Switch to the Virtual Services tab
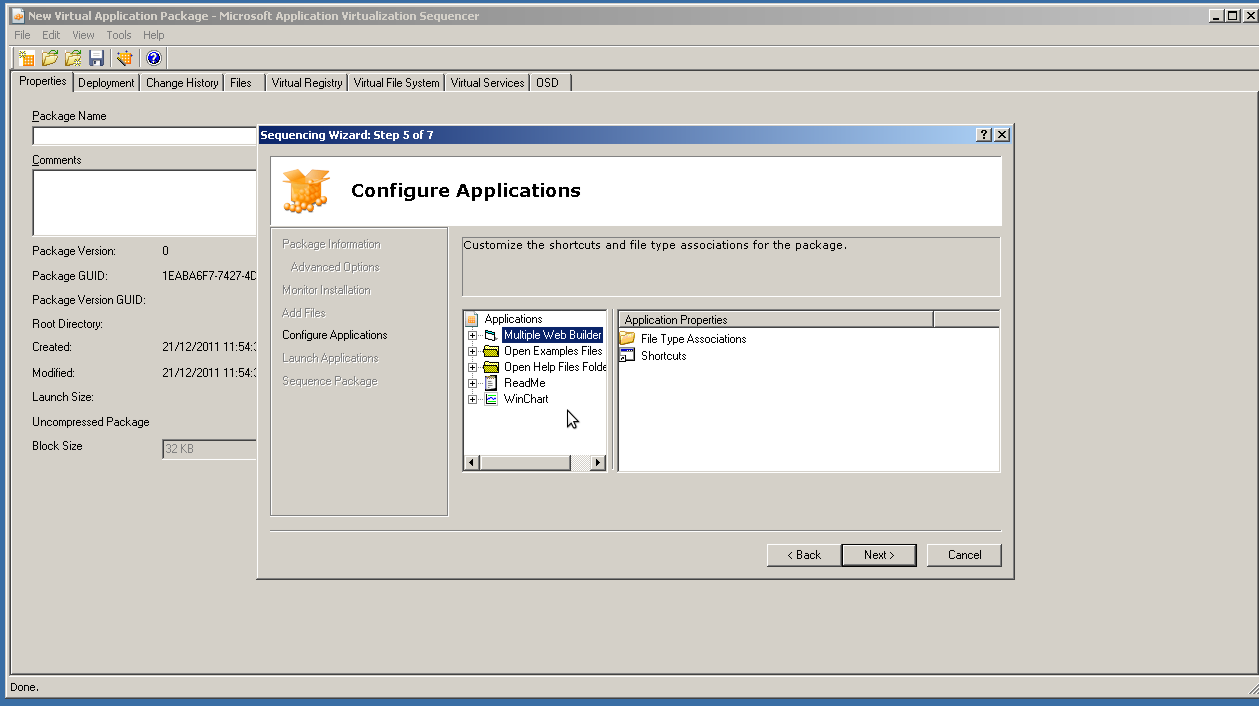1259x706 pixels. tap(487, 83)
